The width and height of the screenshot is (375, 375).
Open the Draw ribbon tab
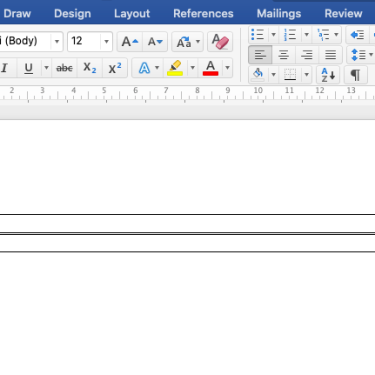(x=17, y=14)
